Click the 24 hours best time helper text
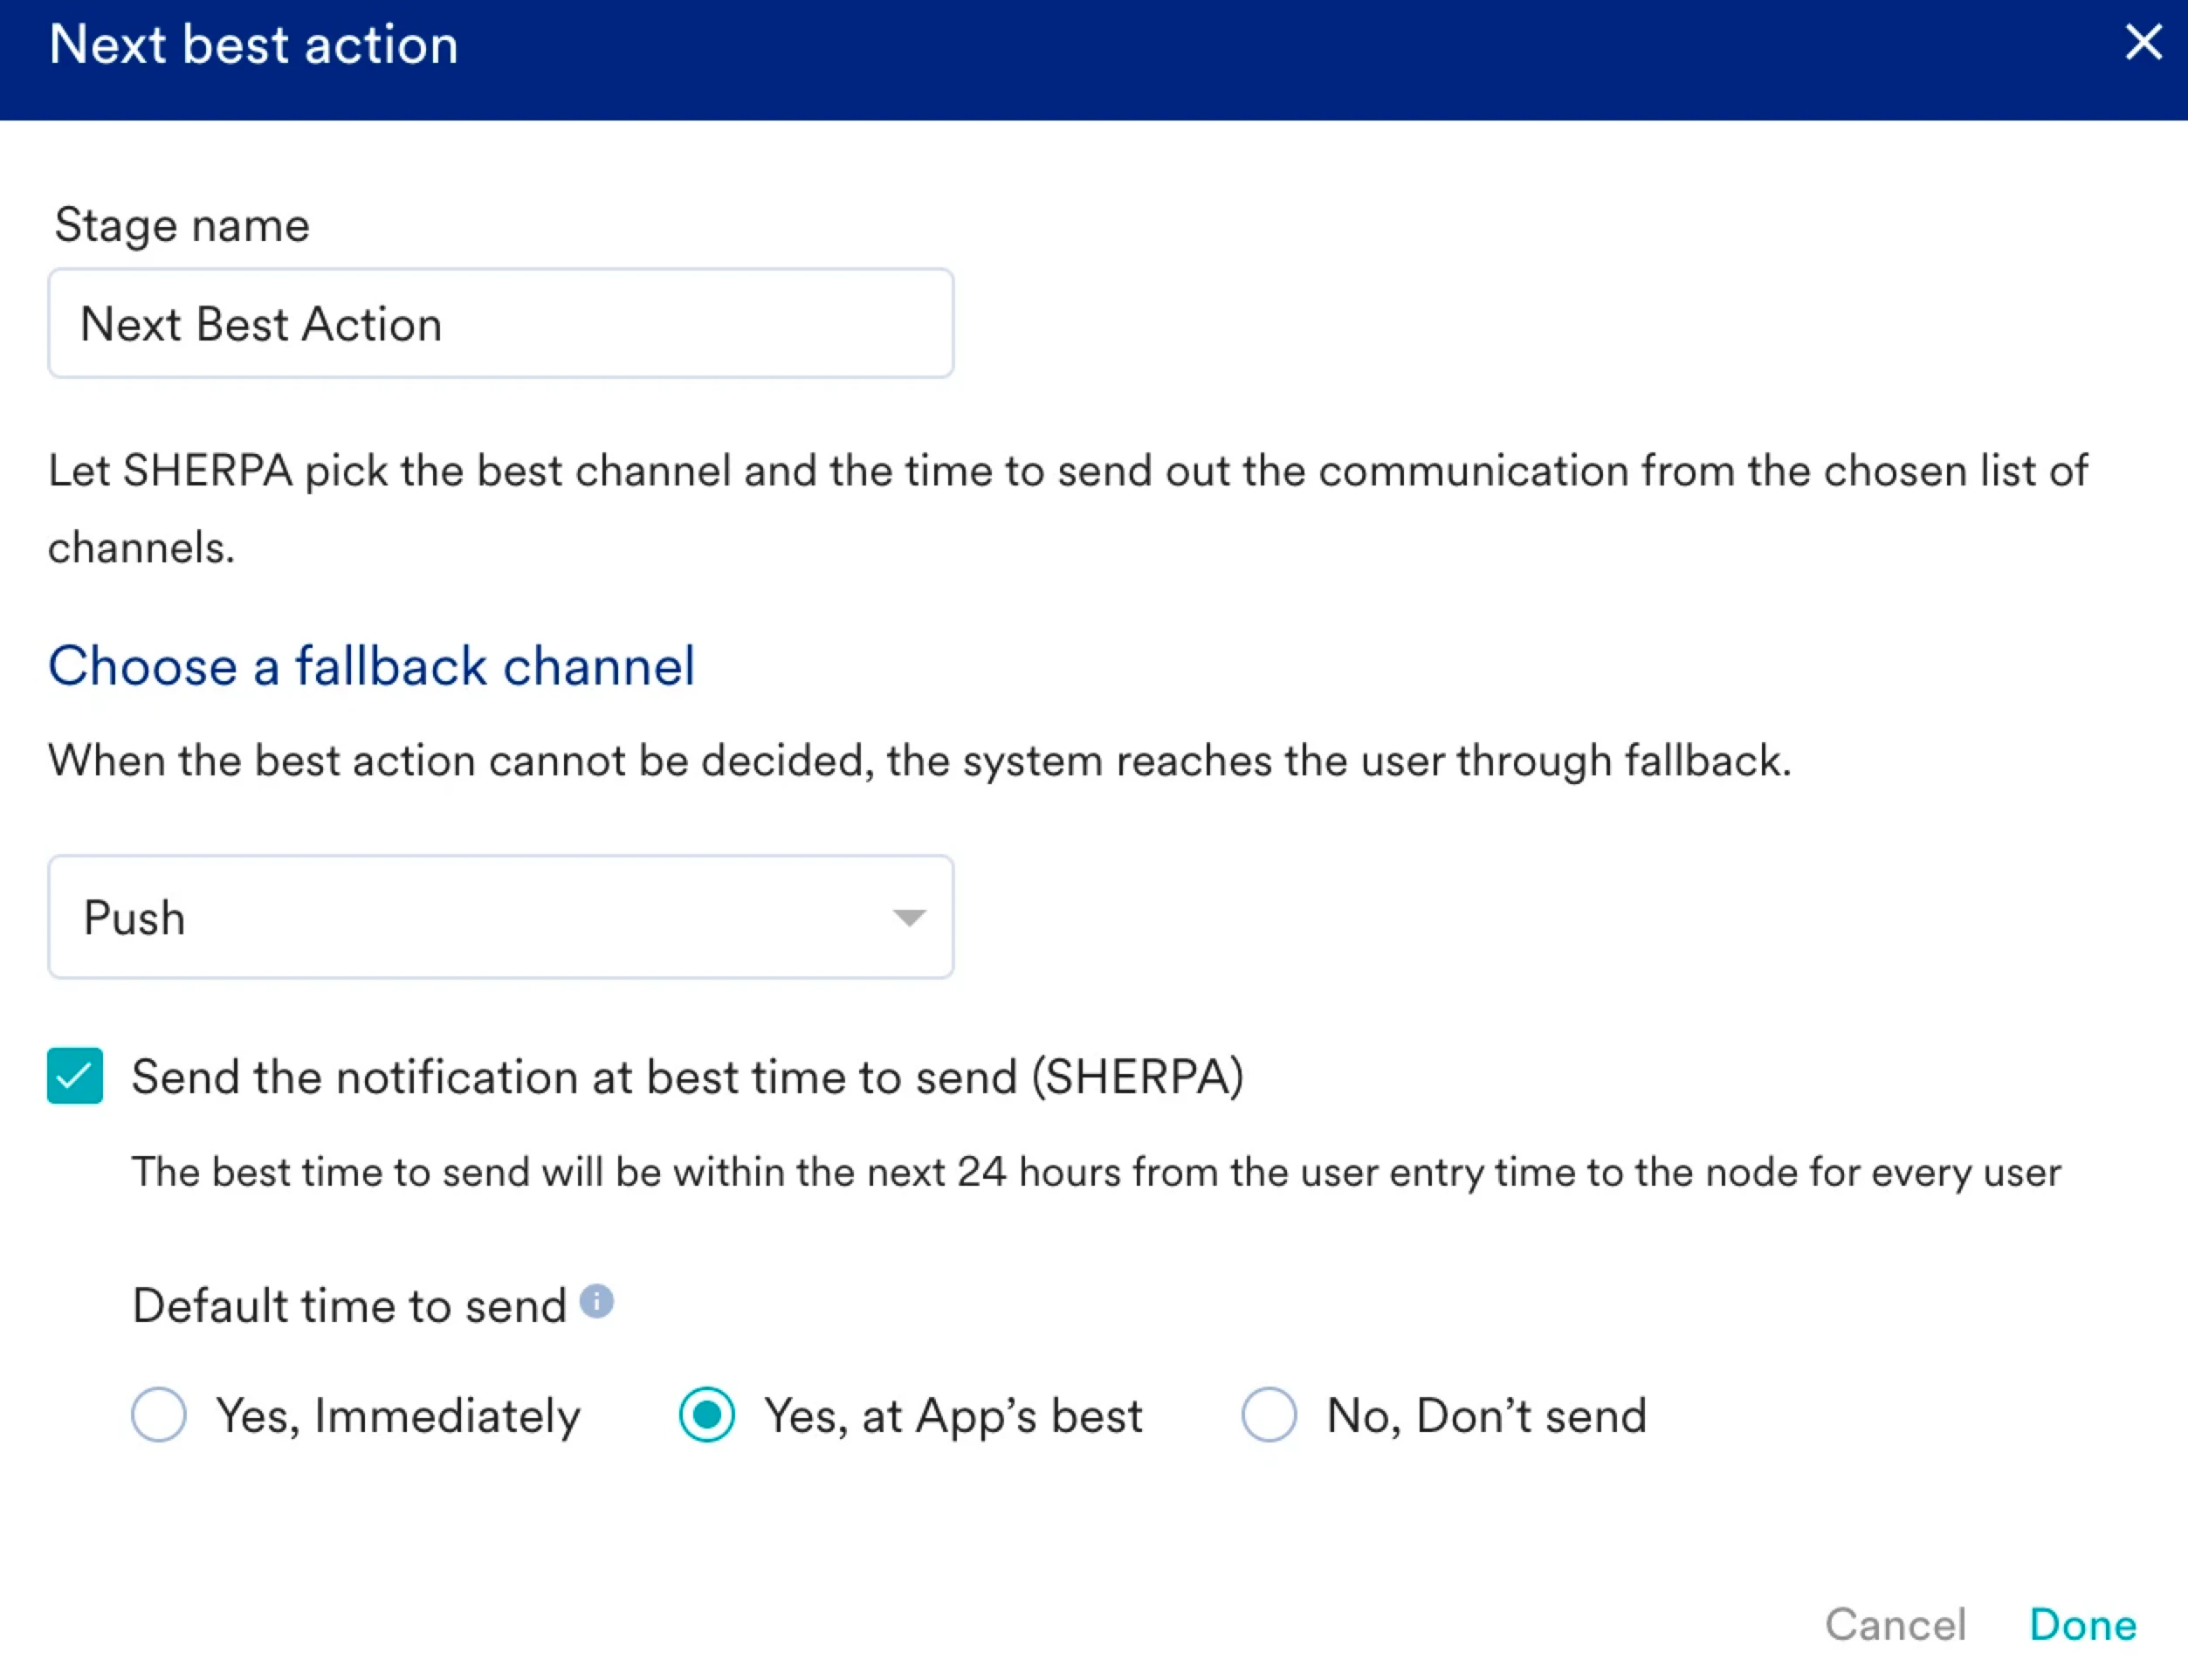This screenshot has width=2188, height=1680. 1096,1172
